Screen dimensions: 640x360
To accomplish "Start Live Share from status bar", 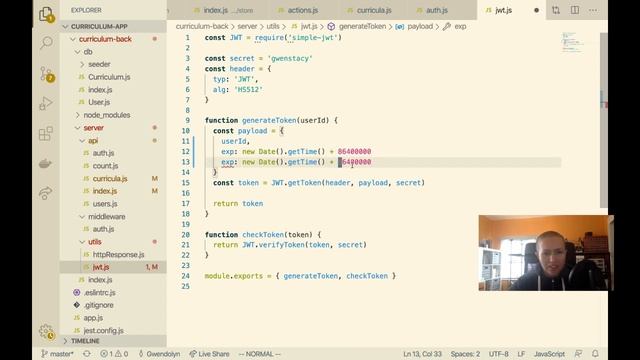I will coord(209,354).
